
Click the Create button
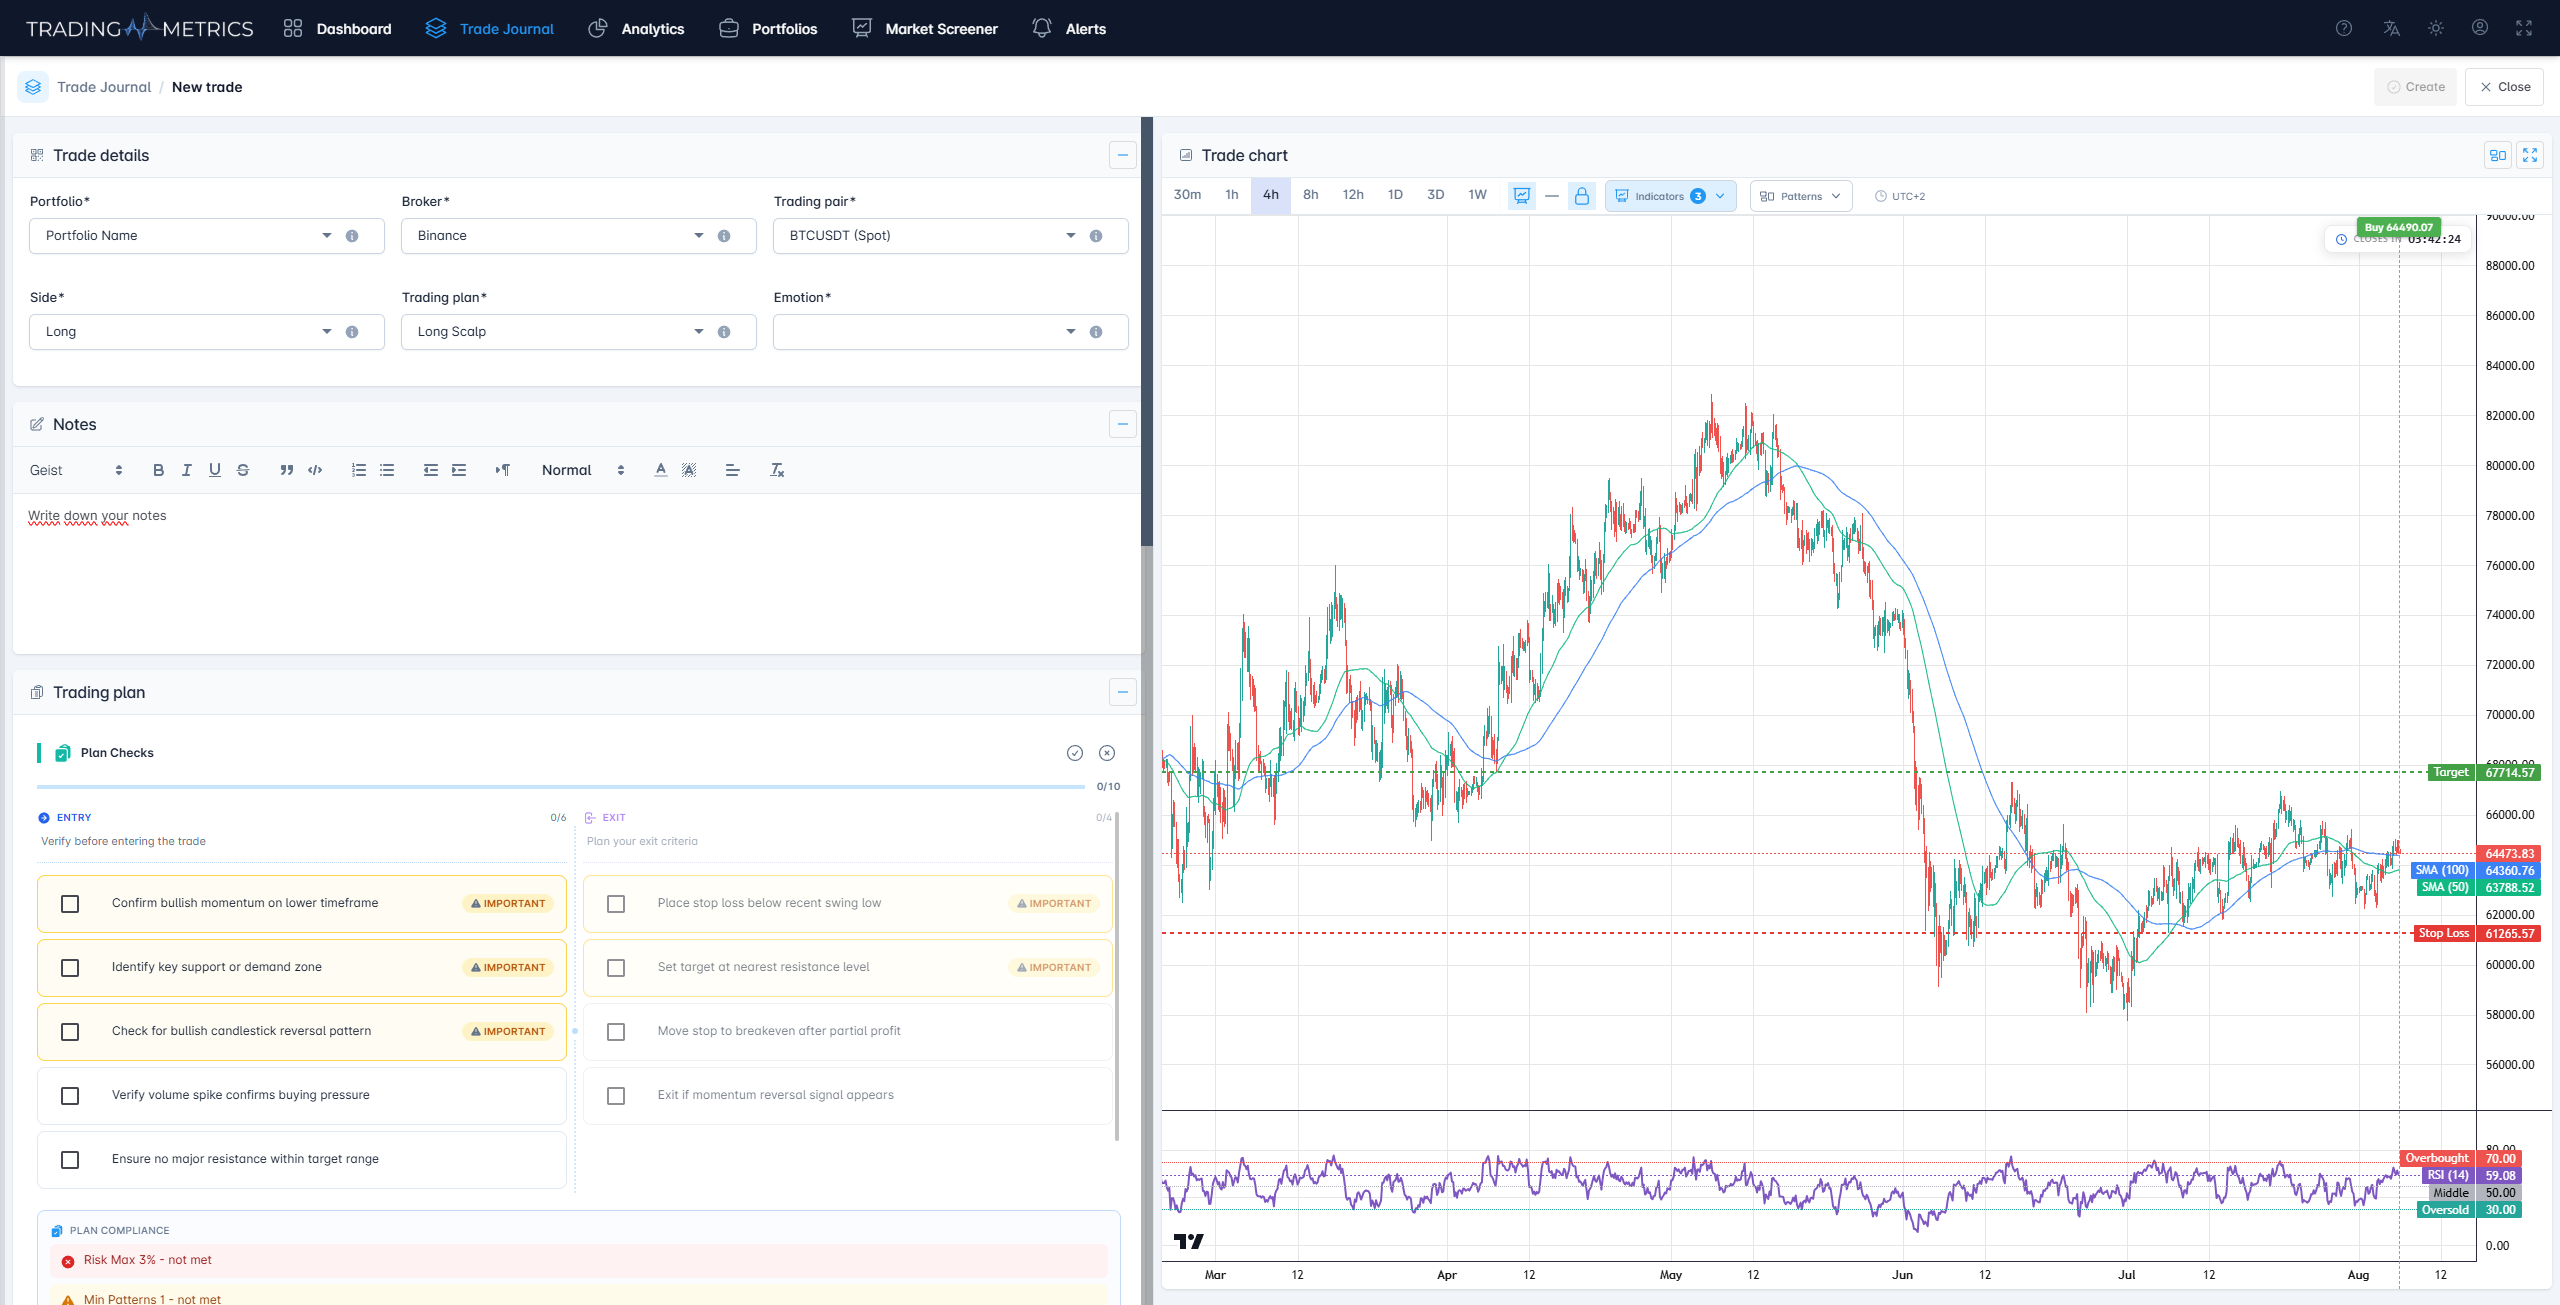[2416, 87]
